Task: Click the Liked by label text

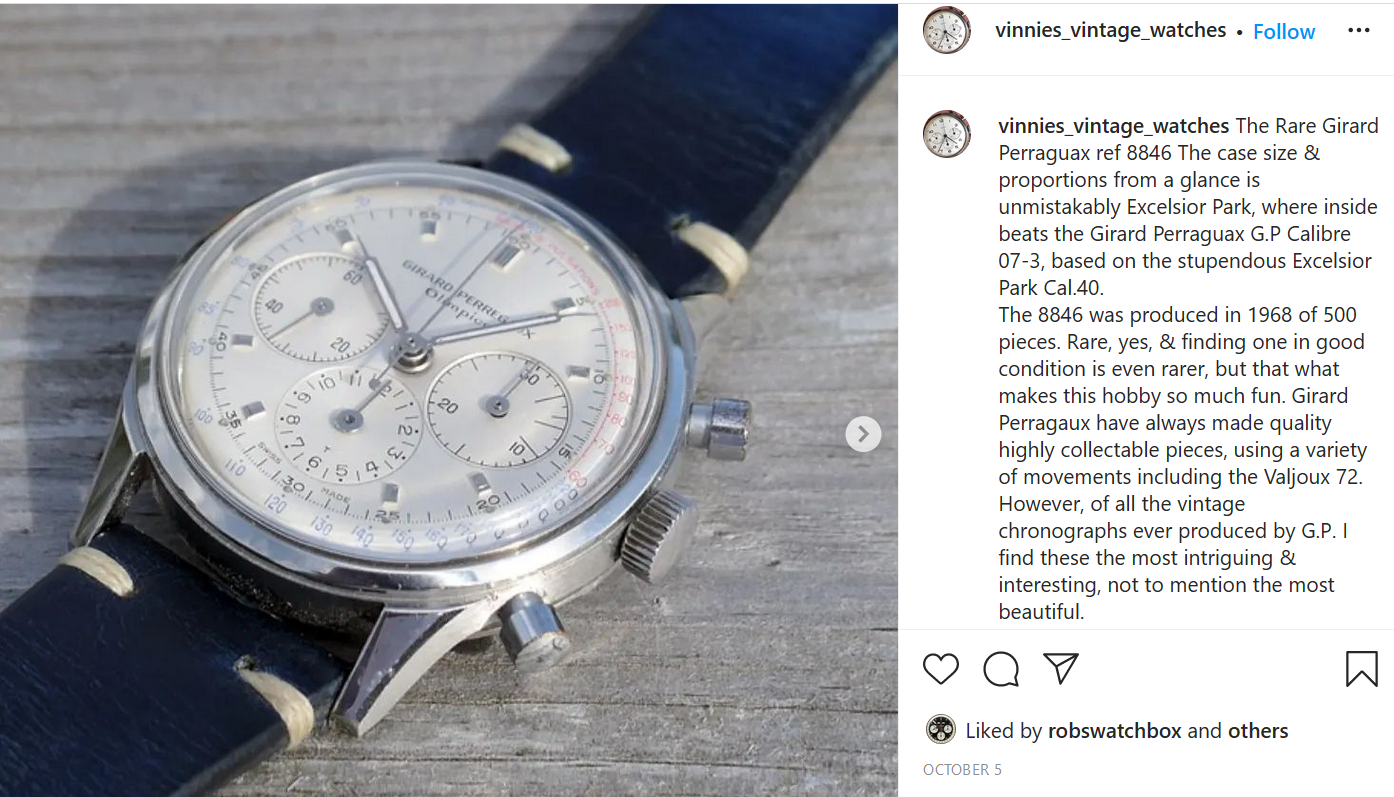Action: click(1004, 731)
